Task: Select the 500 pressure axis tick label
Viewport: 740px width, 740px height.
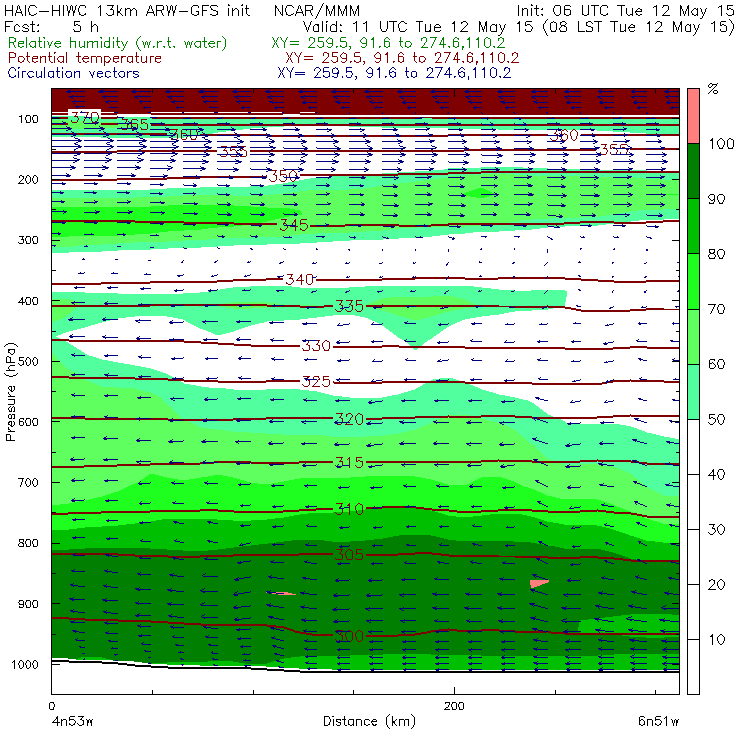Action: pos(28,361)
